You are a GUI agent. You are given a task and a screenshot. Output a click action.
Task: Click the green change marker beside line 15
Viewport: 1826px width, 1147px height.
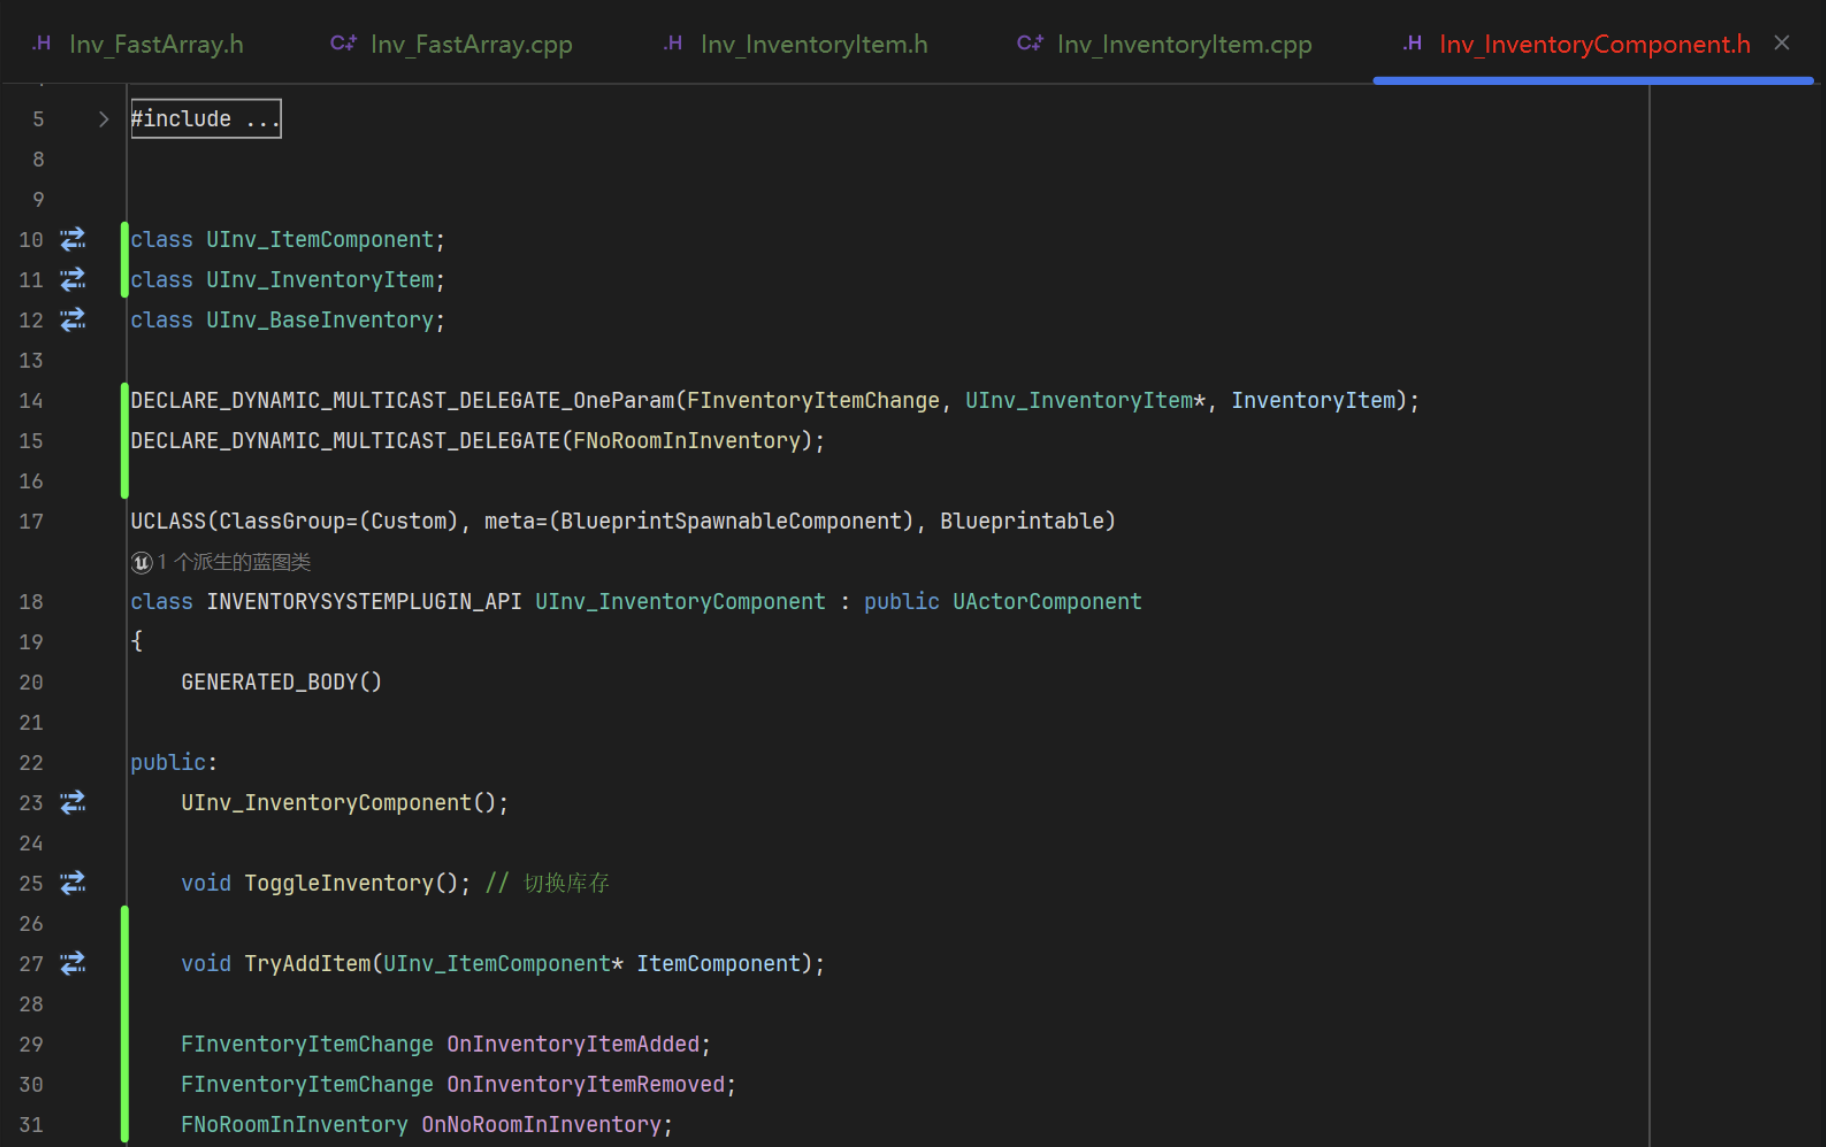pyautogui.click(x=125, y=441)
